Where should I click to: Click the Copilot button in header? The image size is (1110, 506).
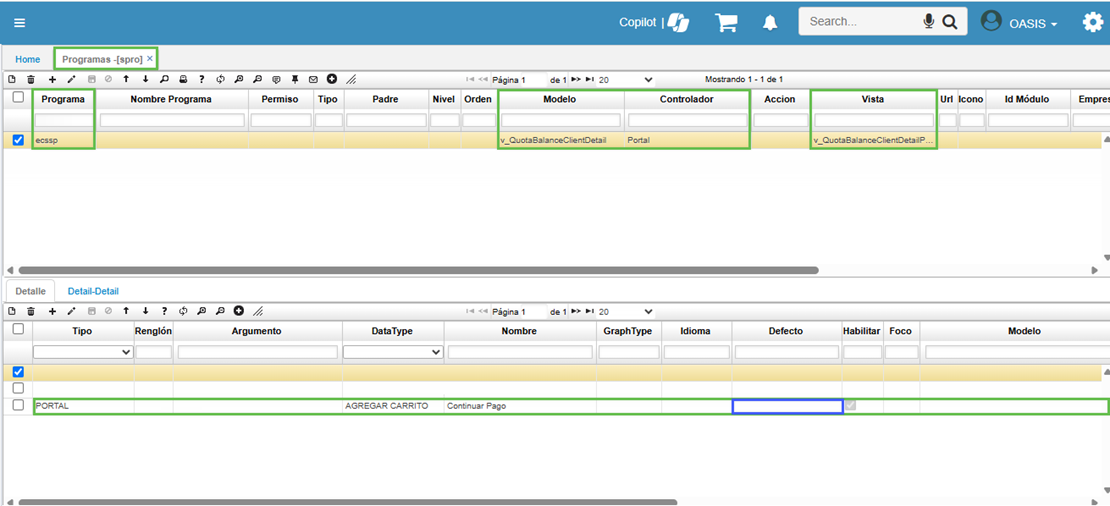[x=654, y=22]
